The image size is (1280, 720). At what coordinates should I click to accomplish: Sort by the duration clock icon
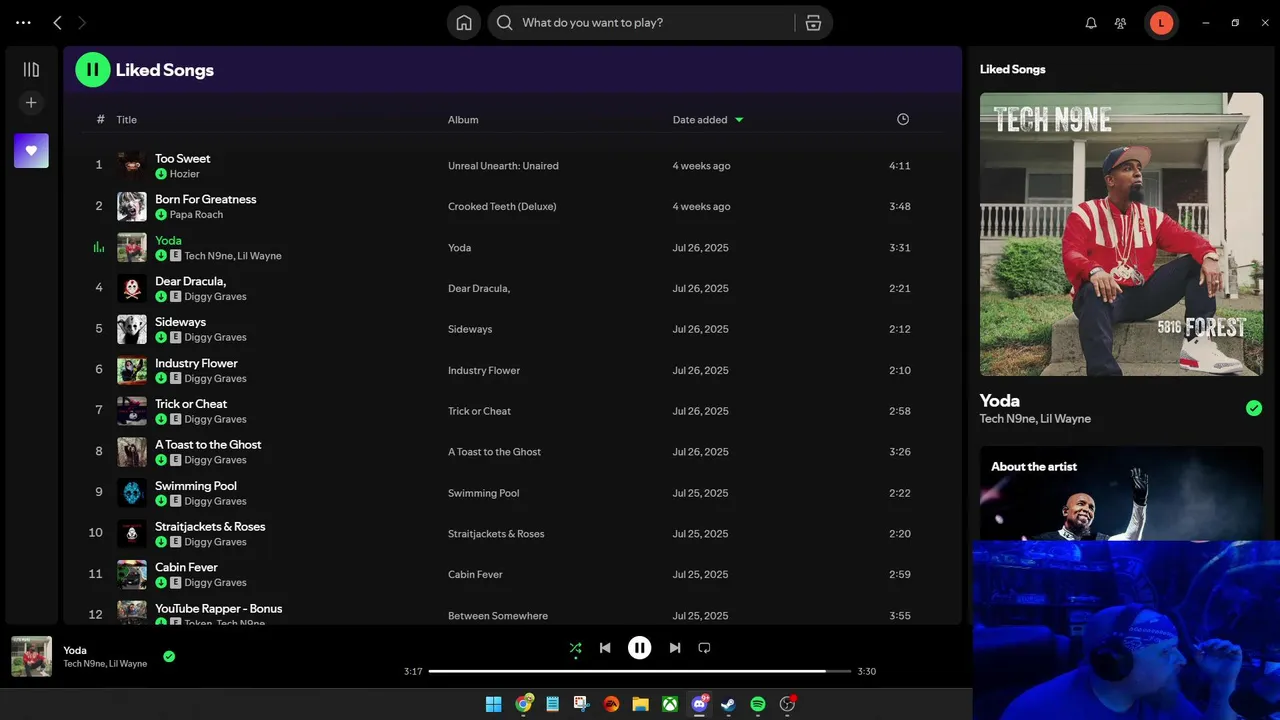pos(903,119)
